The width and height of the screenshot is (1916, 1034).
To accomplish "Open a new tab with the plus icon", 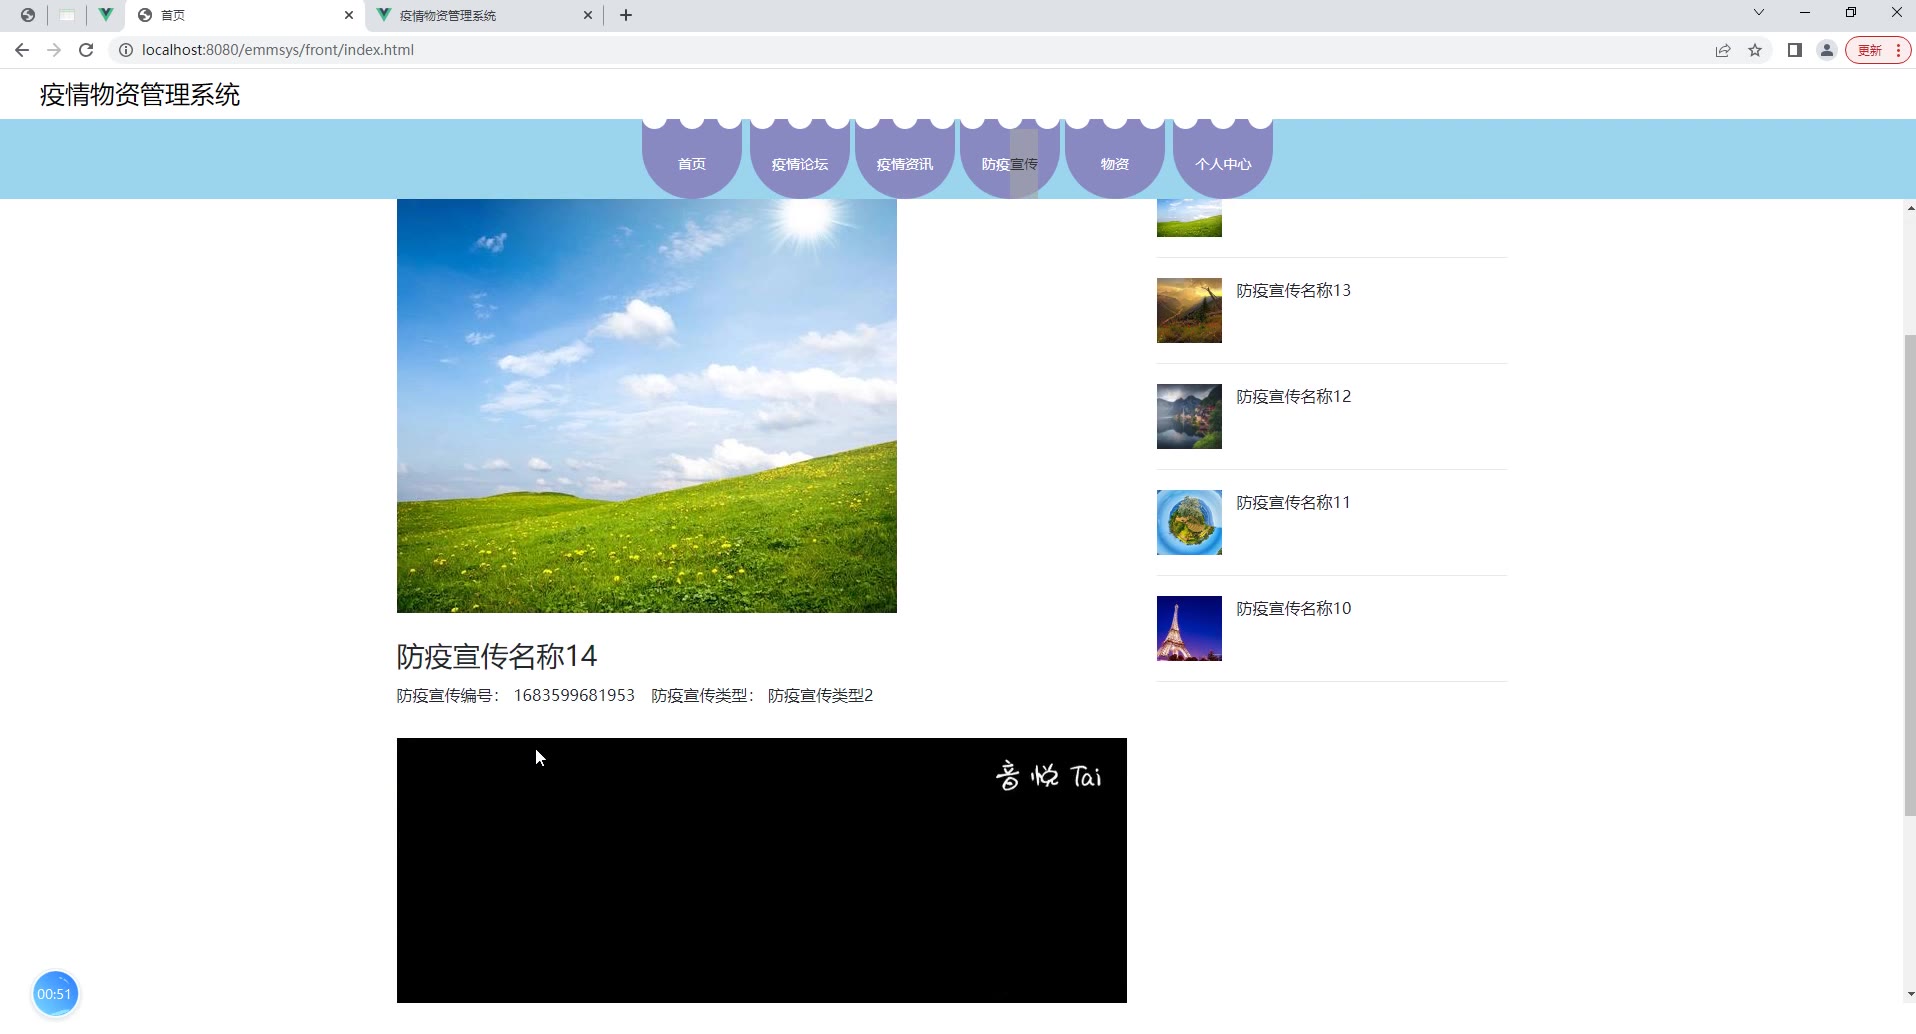I will [x=626, y=15].
